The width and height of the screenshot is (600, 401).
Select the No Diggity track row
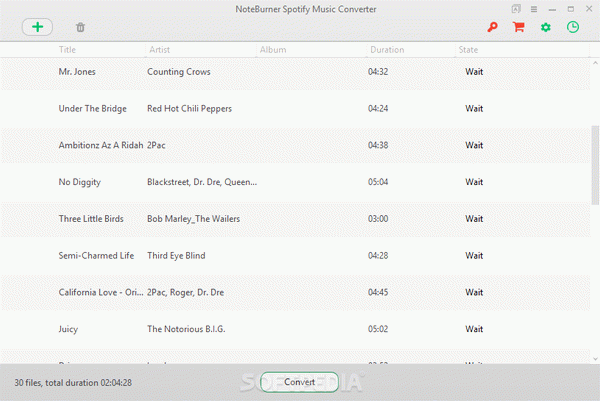coord(295,182)
